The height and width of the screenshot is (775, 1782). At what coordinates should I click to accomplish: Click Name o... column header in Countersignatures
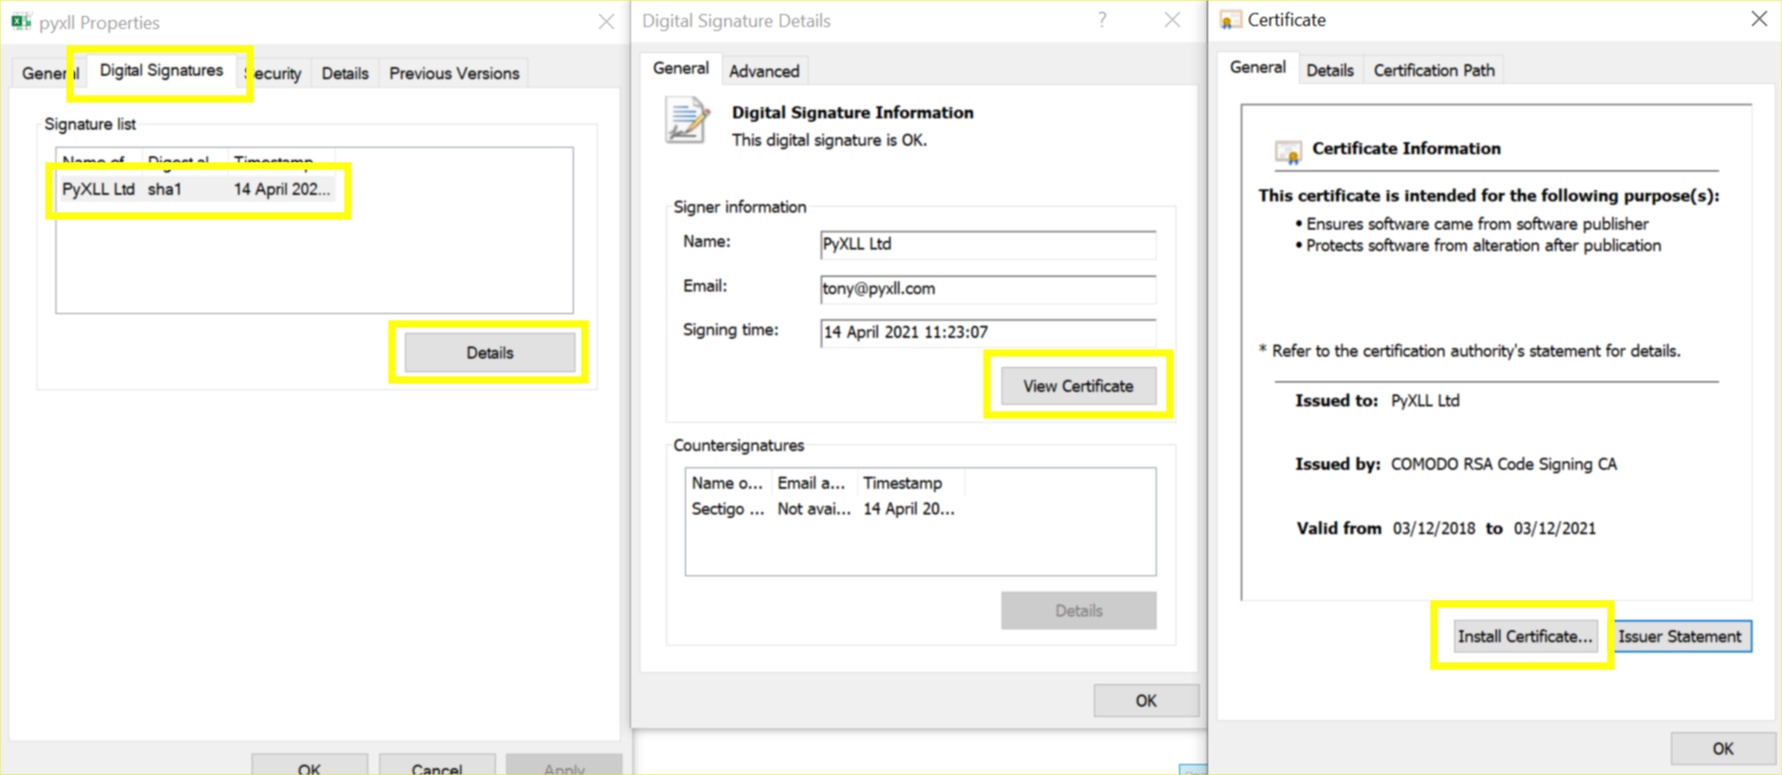(728, 483)
